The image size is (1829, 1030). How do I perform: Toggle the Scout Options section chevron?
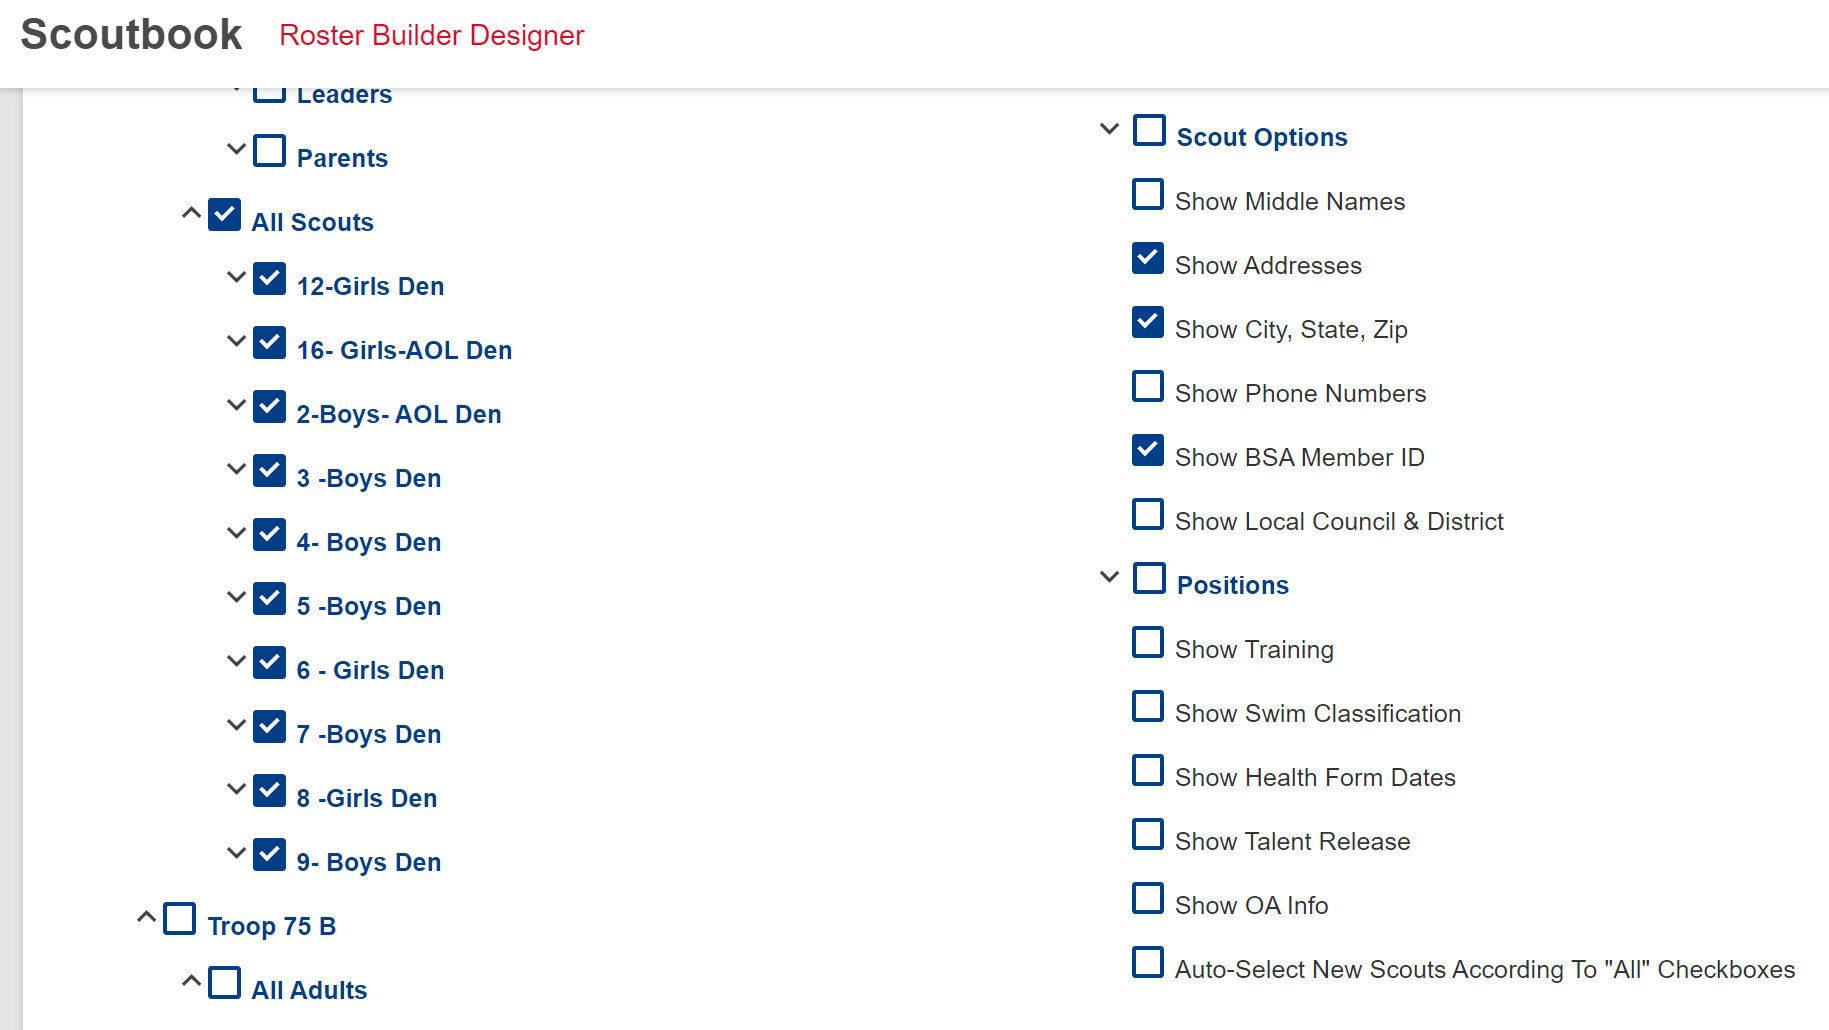(x=1109, y=129)
